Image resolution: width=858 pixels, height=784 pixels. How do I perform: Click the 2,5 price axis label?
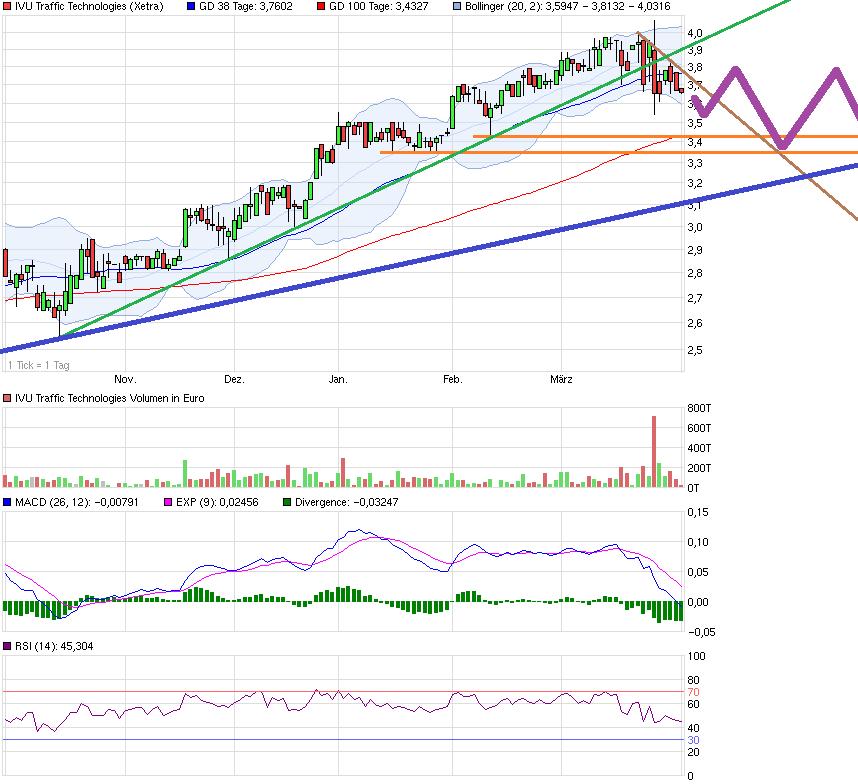click(695, 350)
